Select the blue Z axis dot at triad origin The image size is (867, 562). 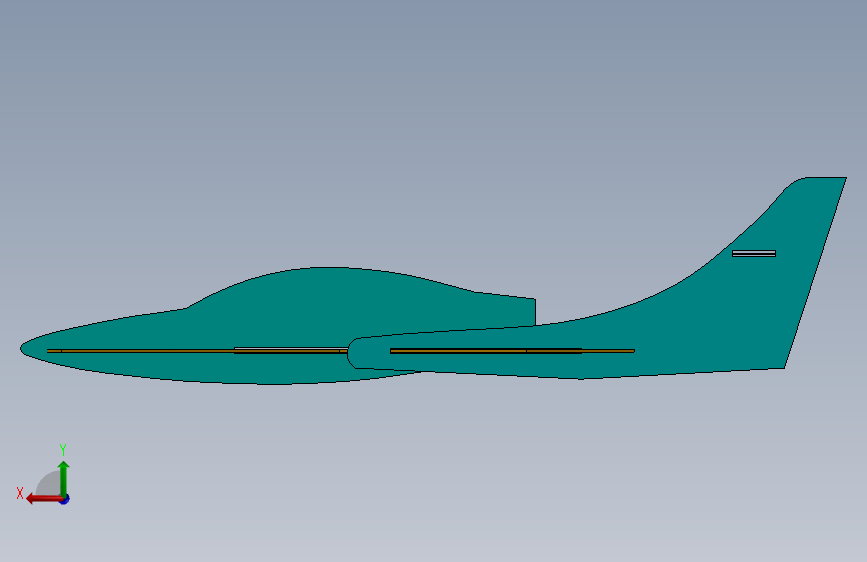(65, 499)
